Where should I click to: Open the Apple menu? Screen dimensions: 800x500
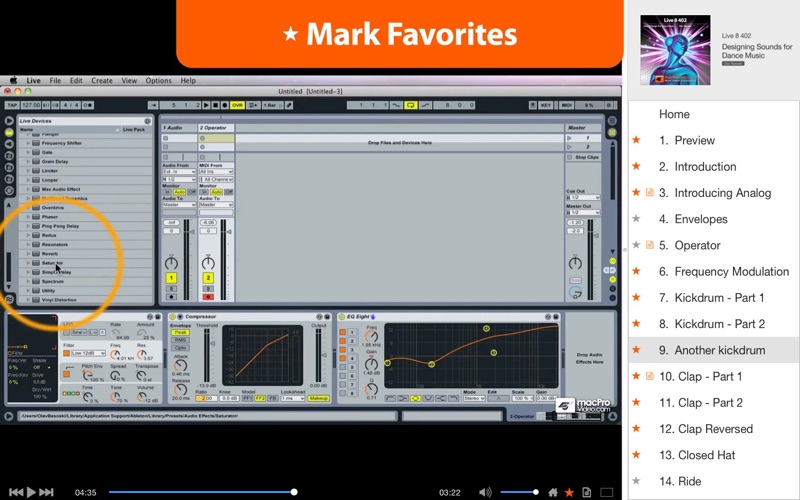coord(13,80)
